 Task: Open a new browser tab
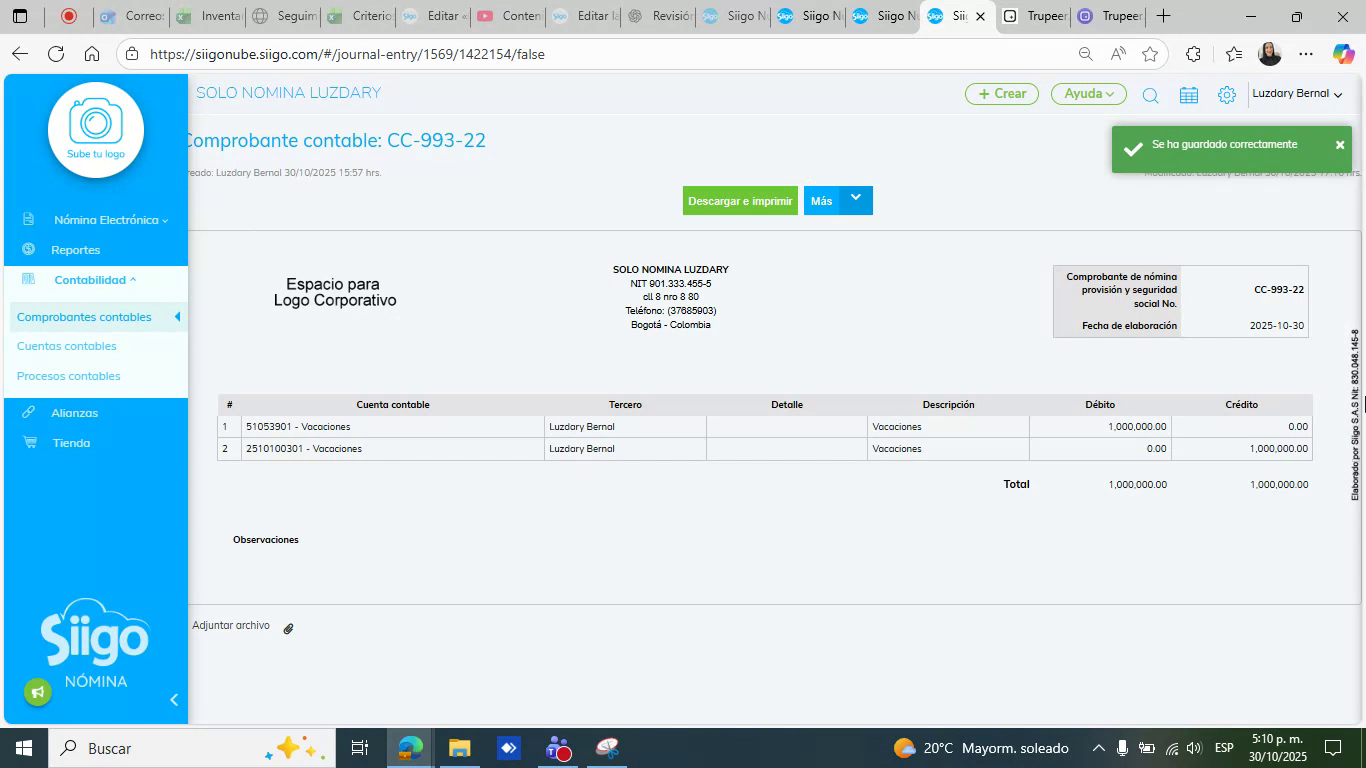(1163, 16)
